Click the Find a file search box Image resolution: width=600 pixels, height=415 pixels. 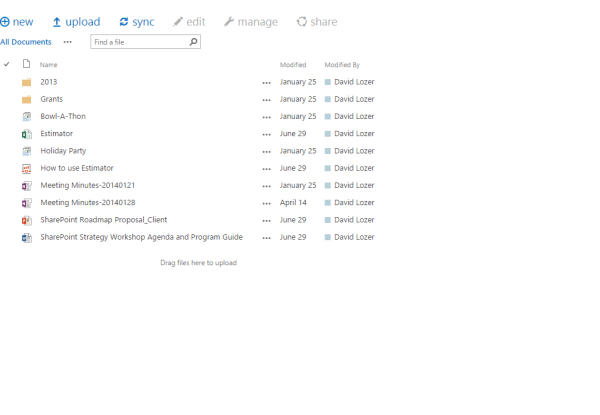pos(138,42)
